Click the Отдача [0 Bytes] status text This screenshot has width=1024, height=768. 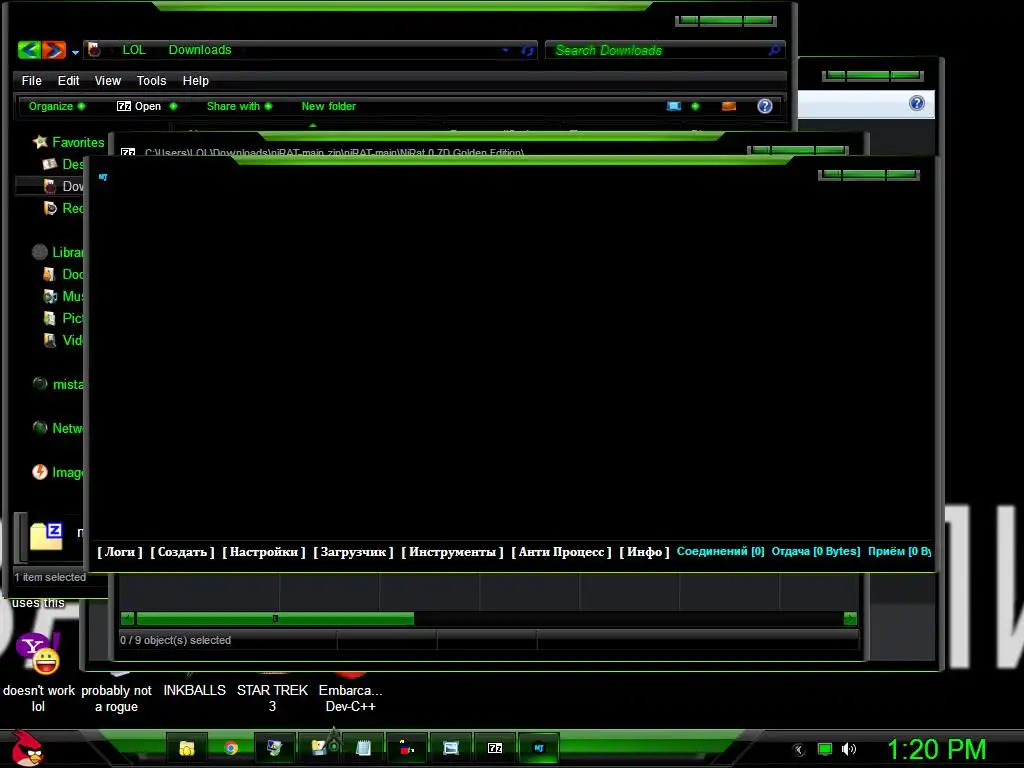point(816,551)
